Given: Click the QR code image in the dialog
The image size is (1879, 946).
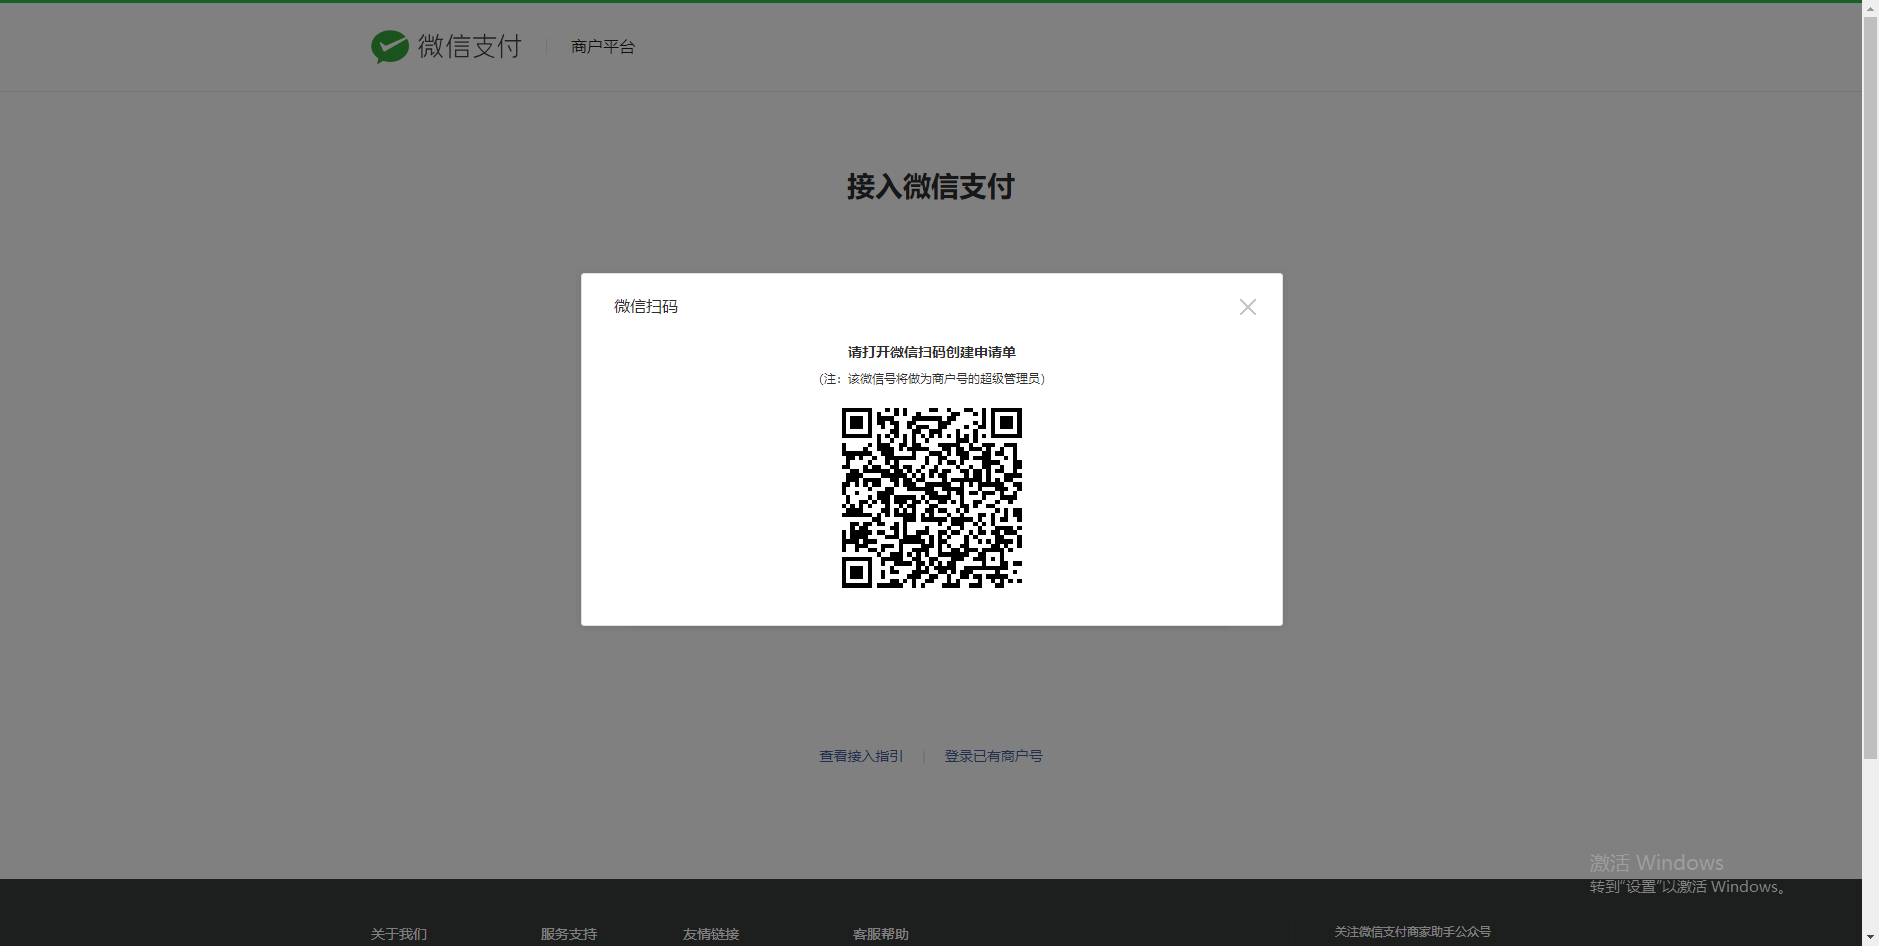Looking at the screenshot, I should [x=931, y=497].
